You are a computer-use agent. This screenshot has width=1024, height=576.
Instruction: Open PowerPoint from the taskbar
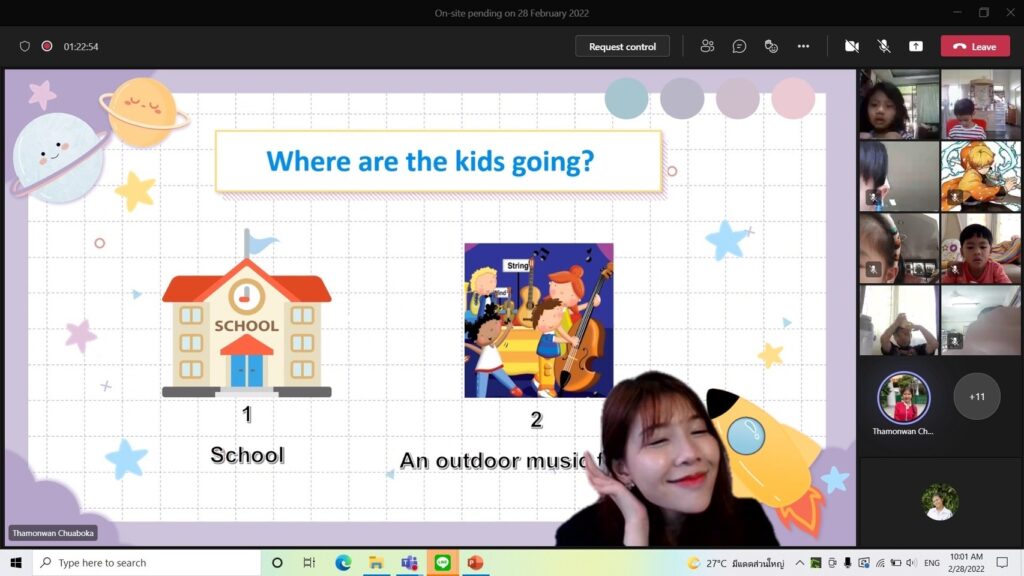coord(475,563)
